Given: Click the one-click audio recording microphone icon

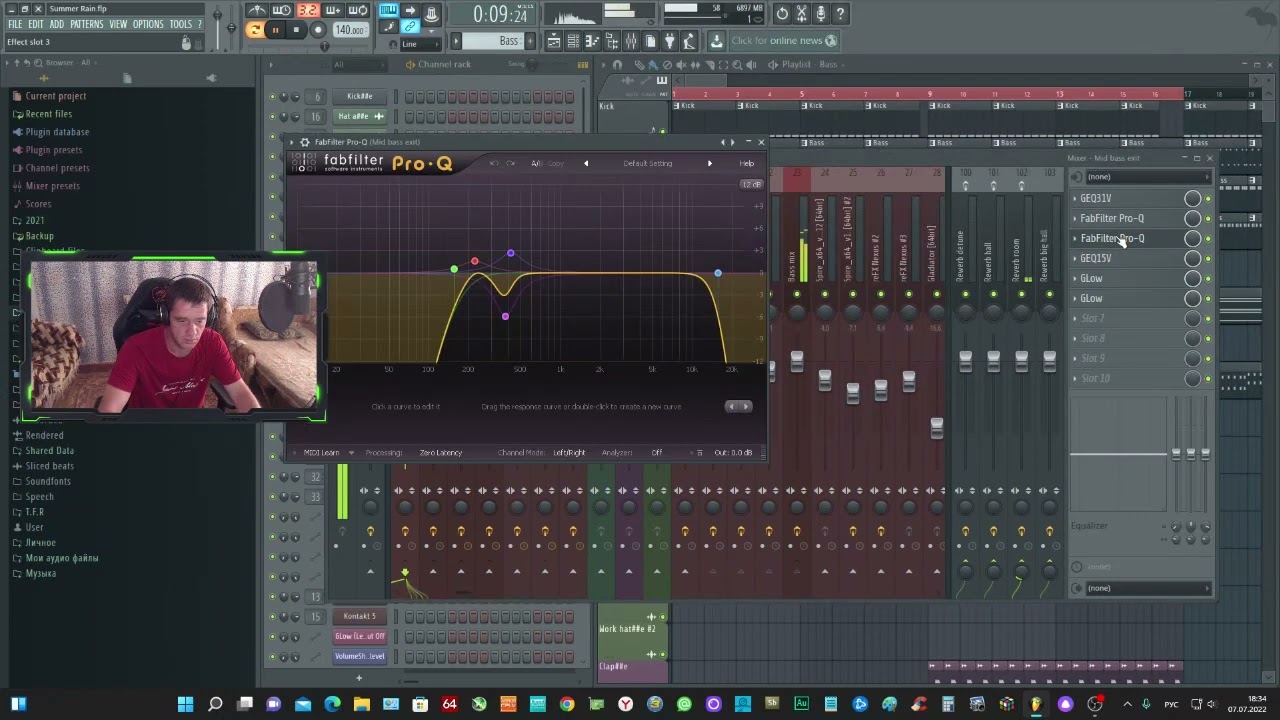Looking at the screenshot, I should tap(821, 13).
